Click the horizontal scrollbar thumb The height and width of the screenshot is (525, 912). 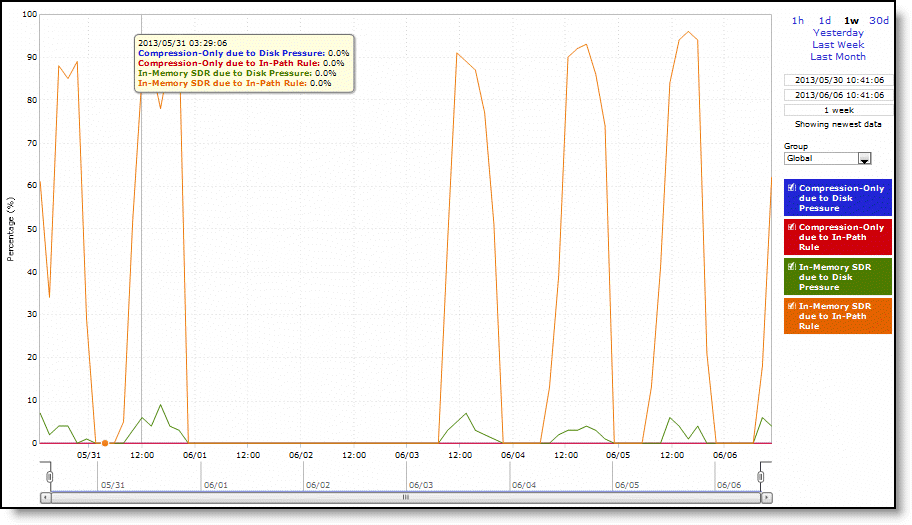[x=405, y=496]
